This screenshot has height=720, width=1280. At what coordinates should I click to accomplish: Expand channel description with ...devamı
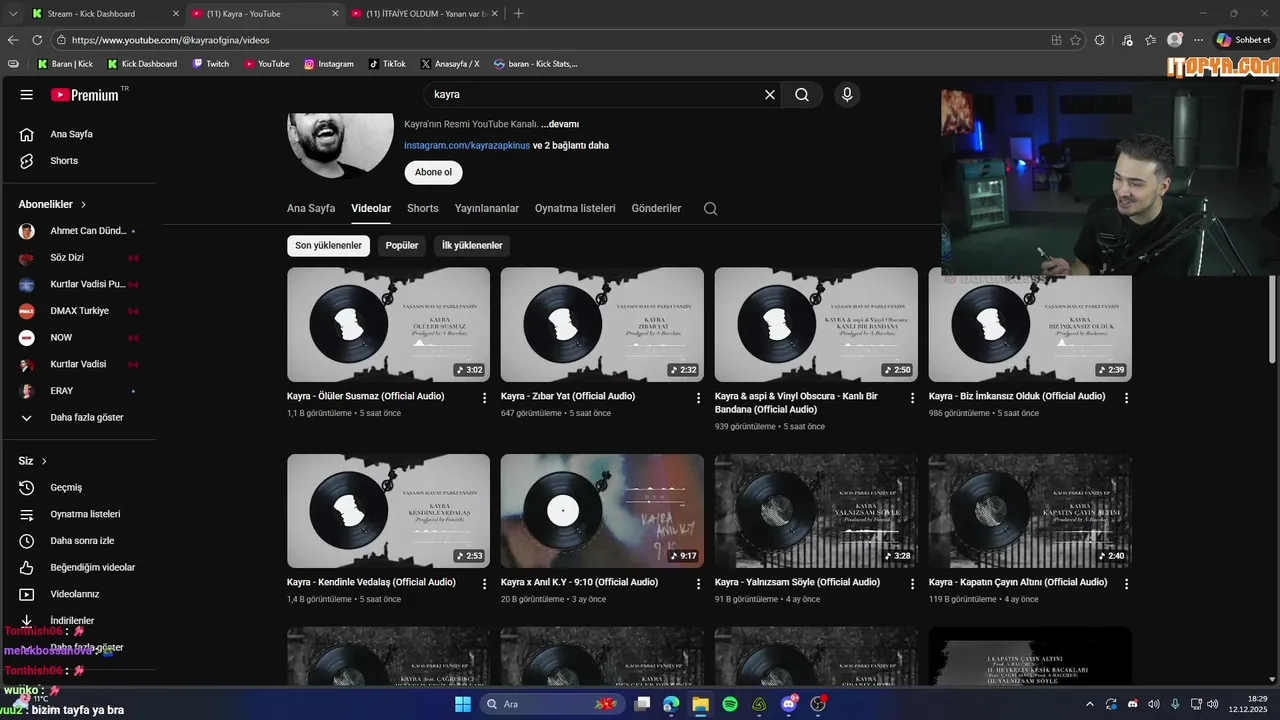[x=560, y=124]
